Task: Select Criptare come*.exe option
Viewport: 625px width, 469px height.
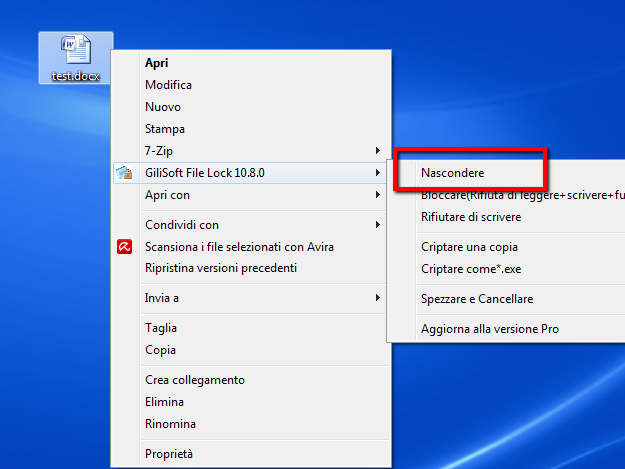Action: pos(471,269)
